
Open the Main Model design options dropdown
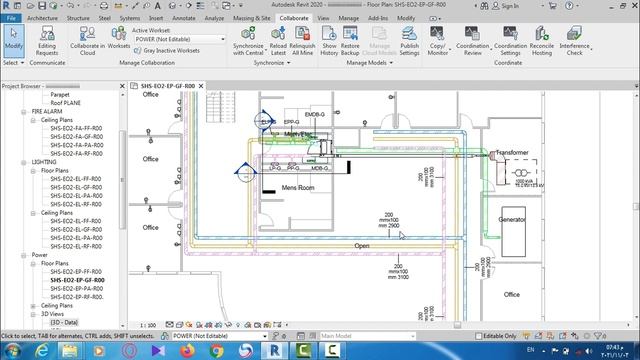413,336
